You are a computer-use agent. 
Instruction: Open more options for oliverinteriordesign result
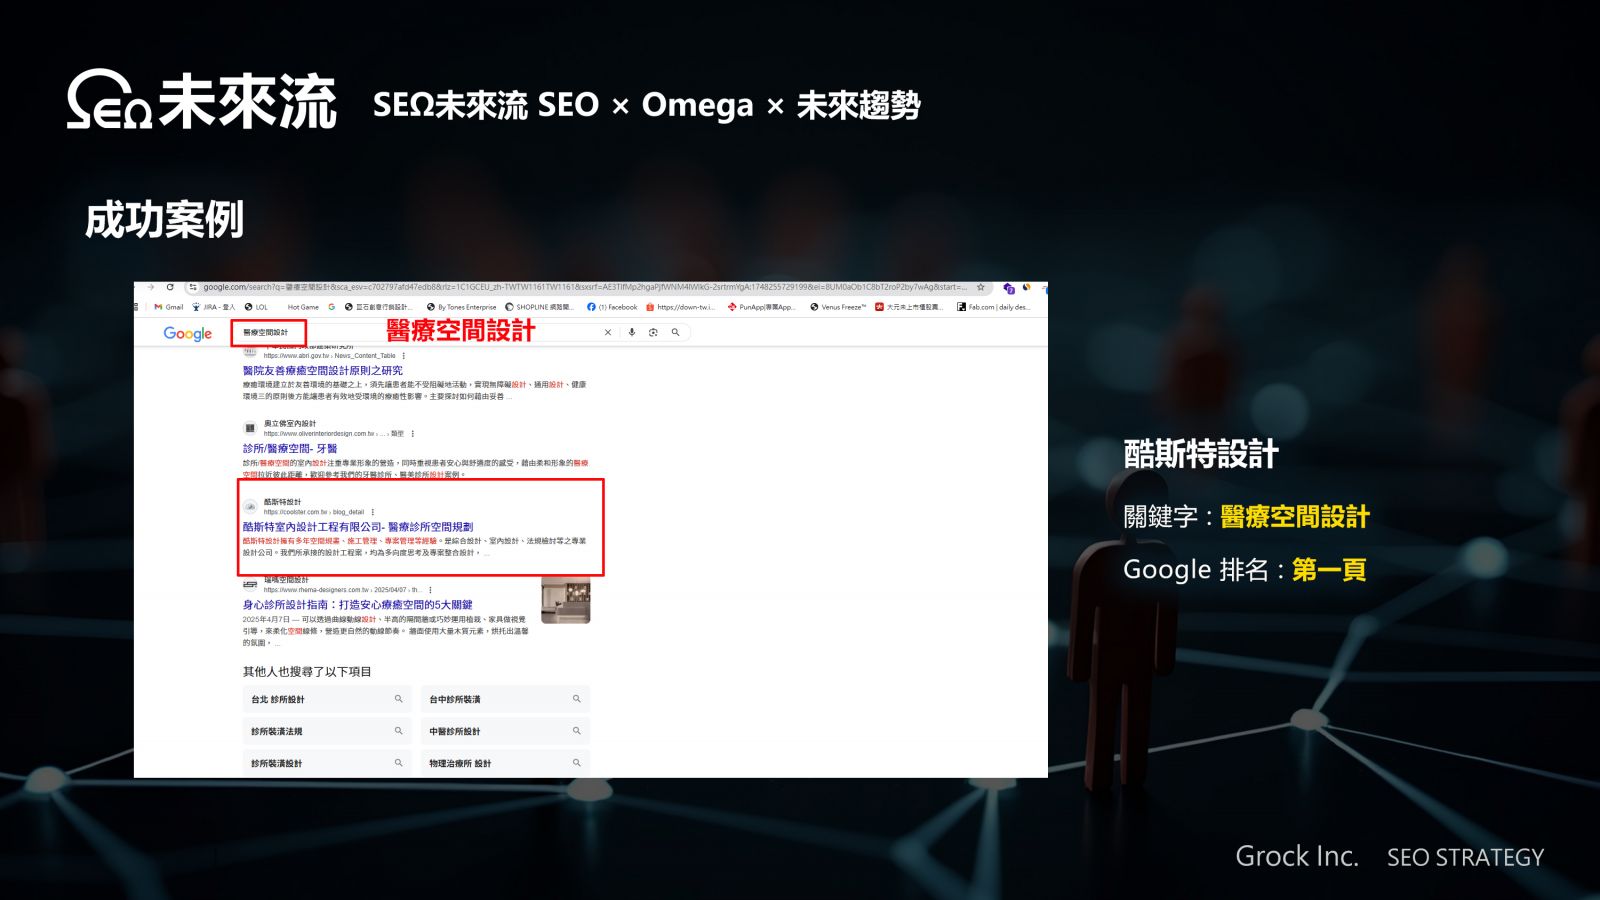pyautogui.click(x=413, y=434)
